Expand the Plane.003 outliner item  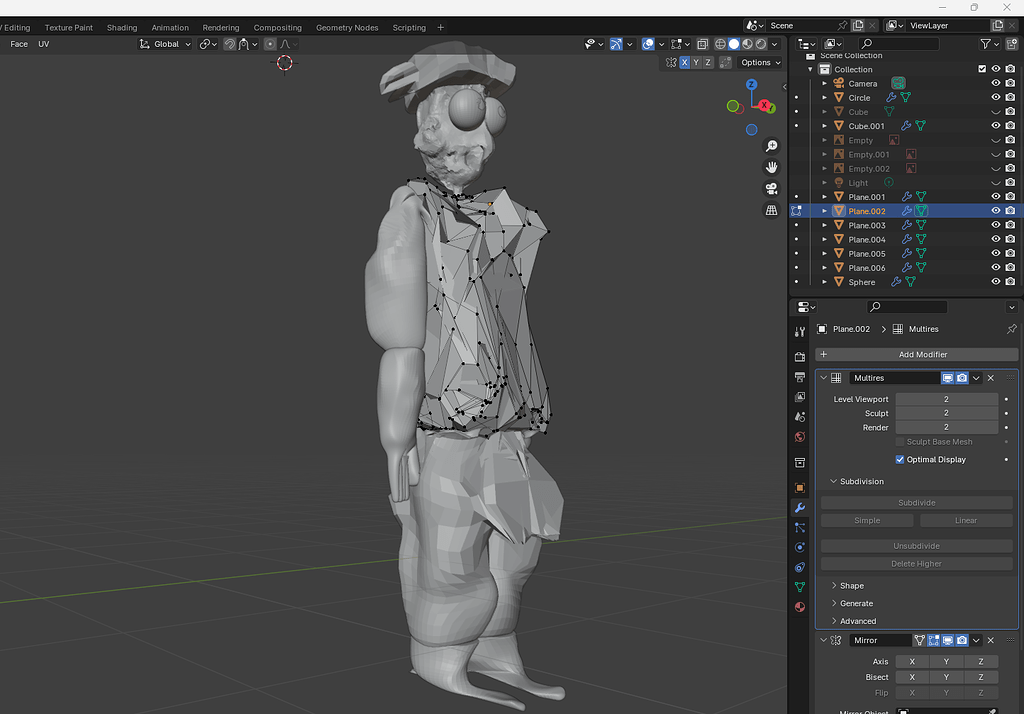tap(824, 225)
